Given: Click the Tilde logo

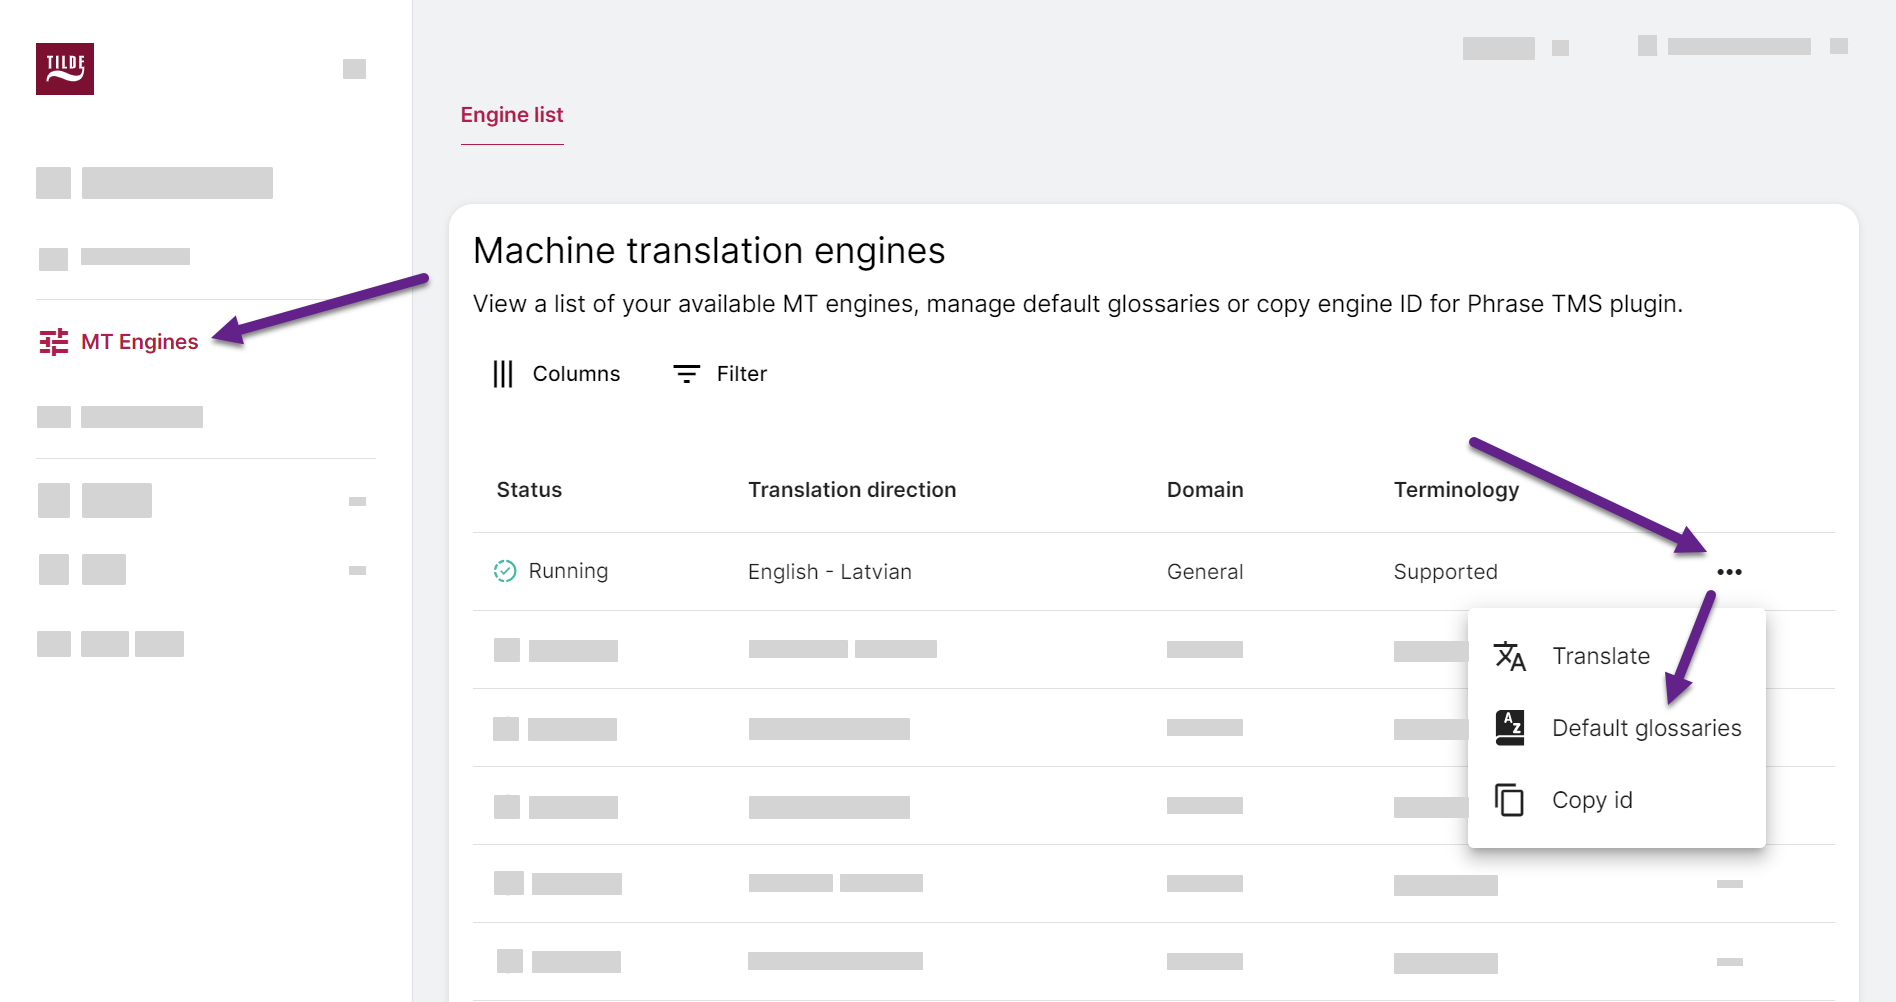Looking at the screenshot, I should tap(65, 69).
